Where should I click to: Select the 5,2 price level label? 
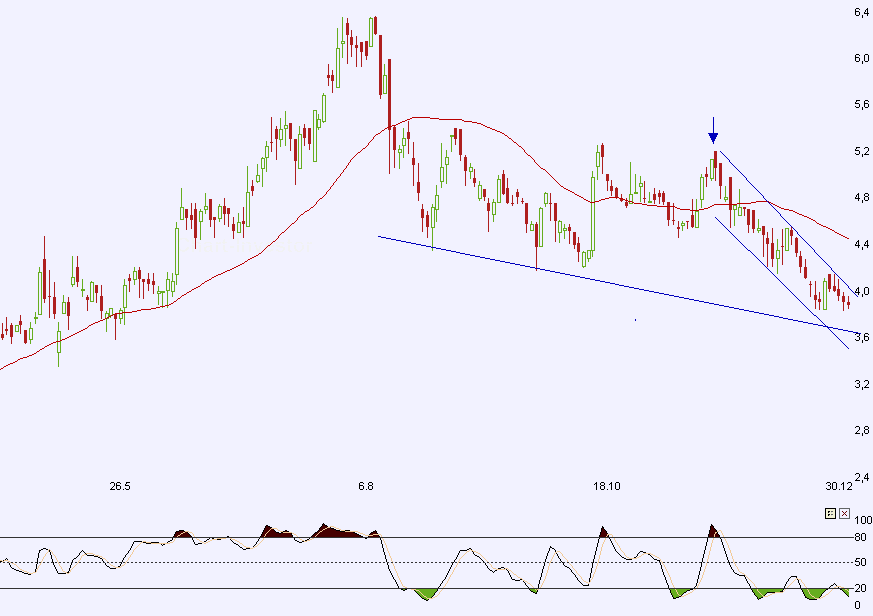[860, 152]
